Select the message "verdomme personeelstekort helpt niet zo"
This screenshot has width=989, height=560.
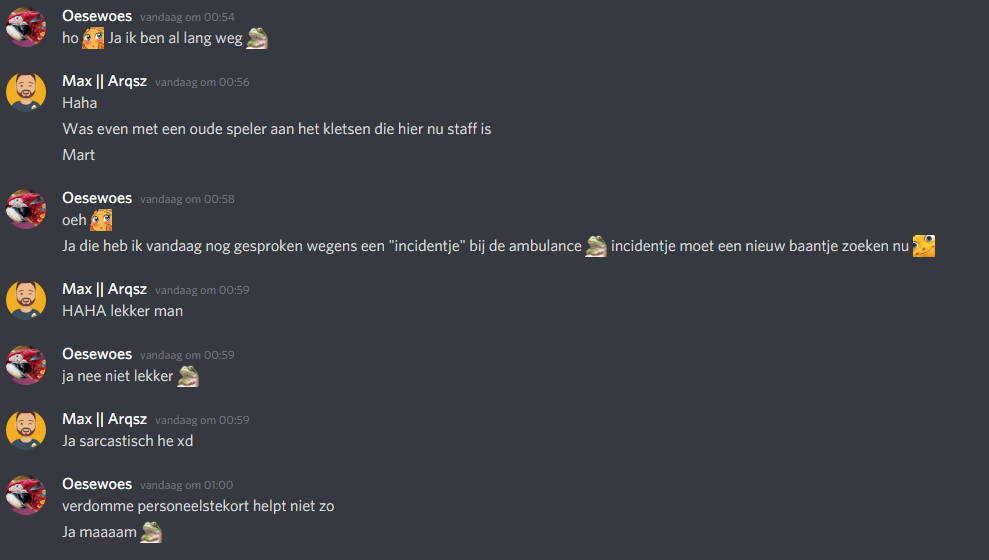198,506
